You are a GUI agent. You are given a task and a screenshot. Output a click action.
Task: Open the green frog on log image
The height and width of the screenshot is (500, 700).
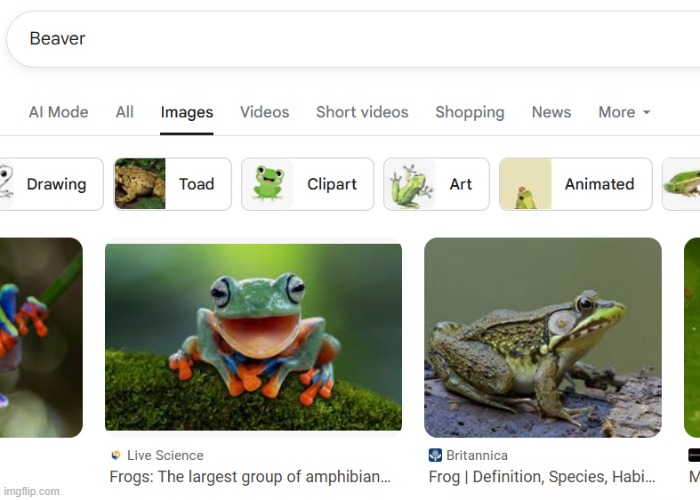pyautogui.click(x=542, y=337)
